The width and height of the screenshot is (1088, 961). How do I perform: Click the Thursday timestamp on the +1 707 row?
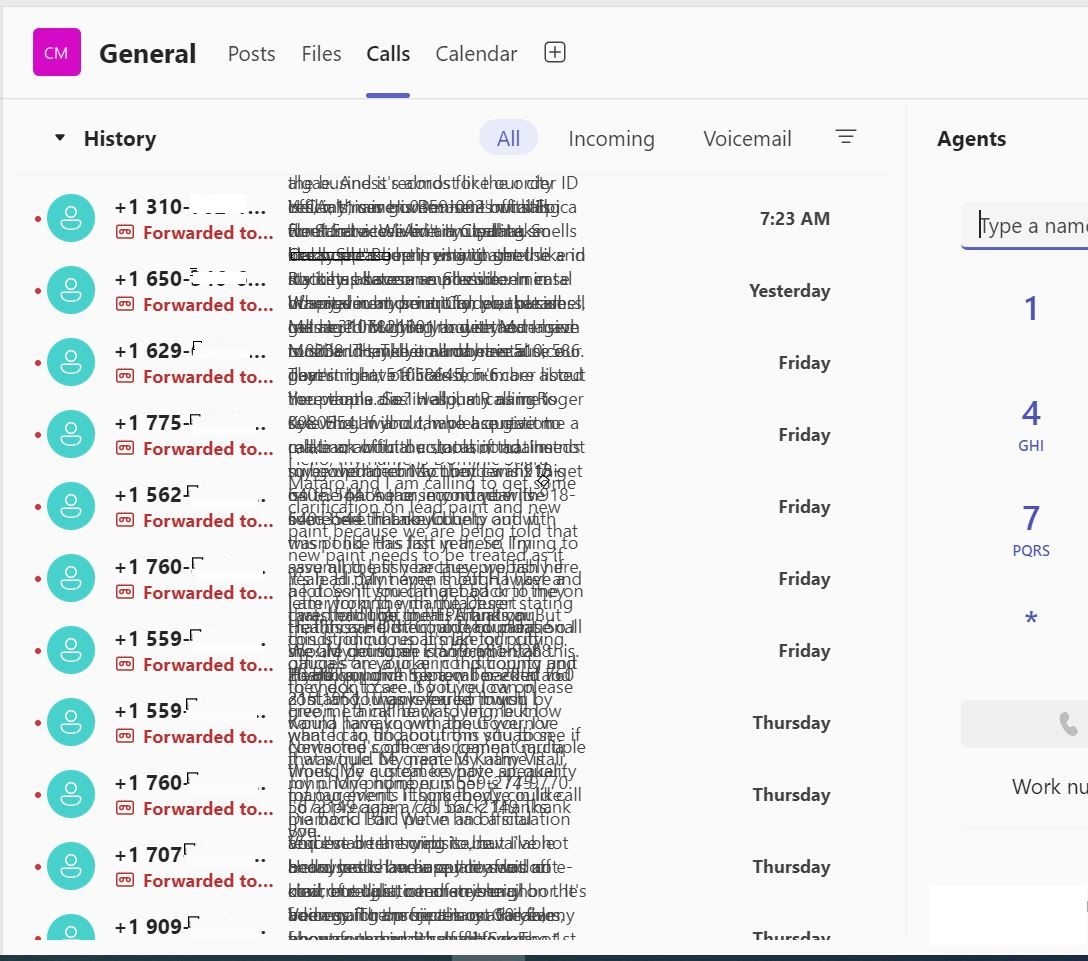click(x=791, y=867)
